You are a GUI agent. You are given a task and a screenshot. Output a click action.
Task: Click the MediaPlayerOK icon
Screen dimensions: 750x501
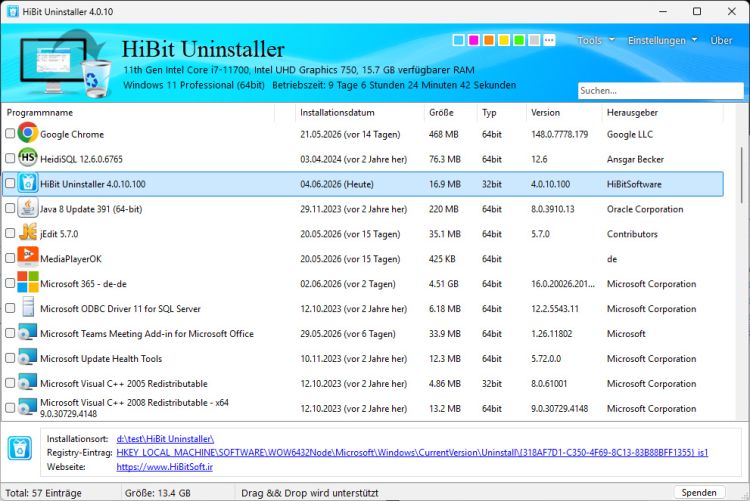click(28, 258)
